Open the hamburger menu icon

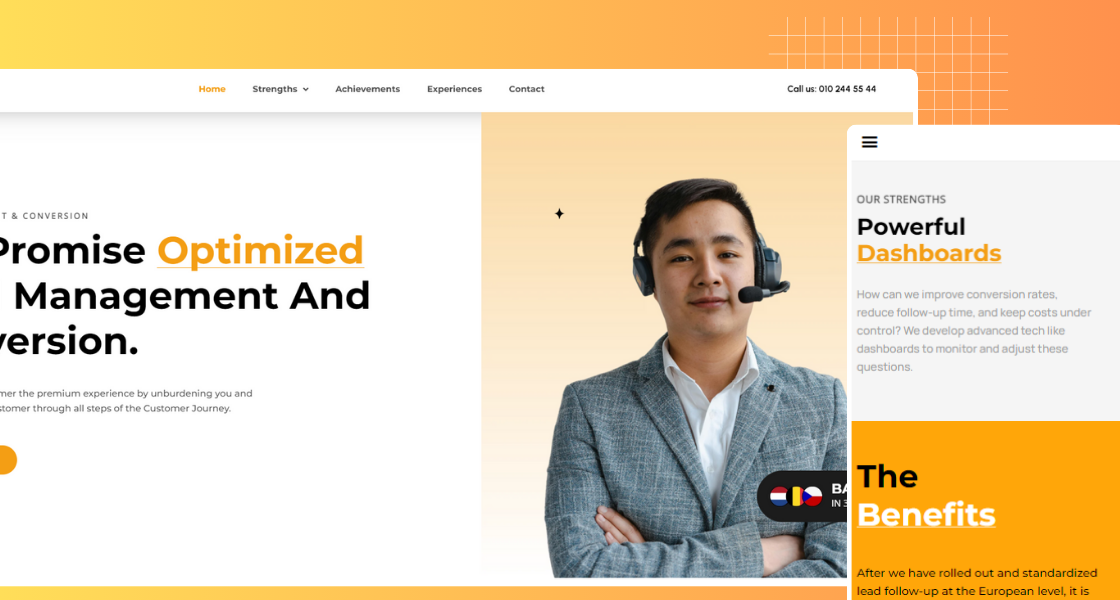(869, 142)
